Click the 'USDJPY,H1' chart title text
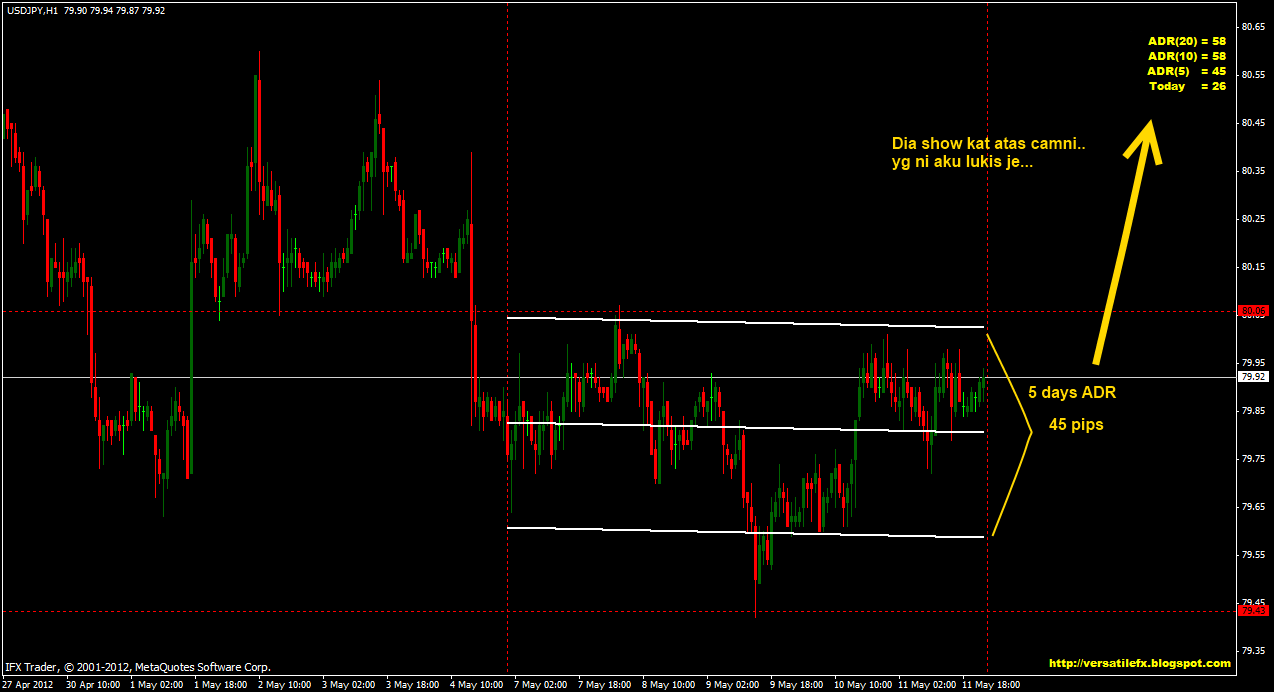The image size is (1274, 692). coord(30,10)
